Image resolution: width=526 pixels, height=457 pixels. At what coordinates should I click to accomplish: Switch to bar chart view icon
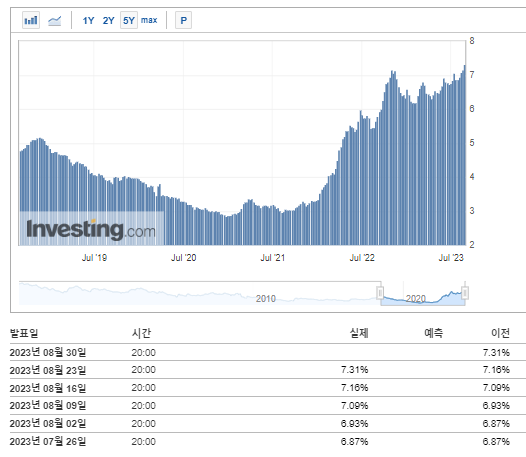[x=31, y=20]
